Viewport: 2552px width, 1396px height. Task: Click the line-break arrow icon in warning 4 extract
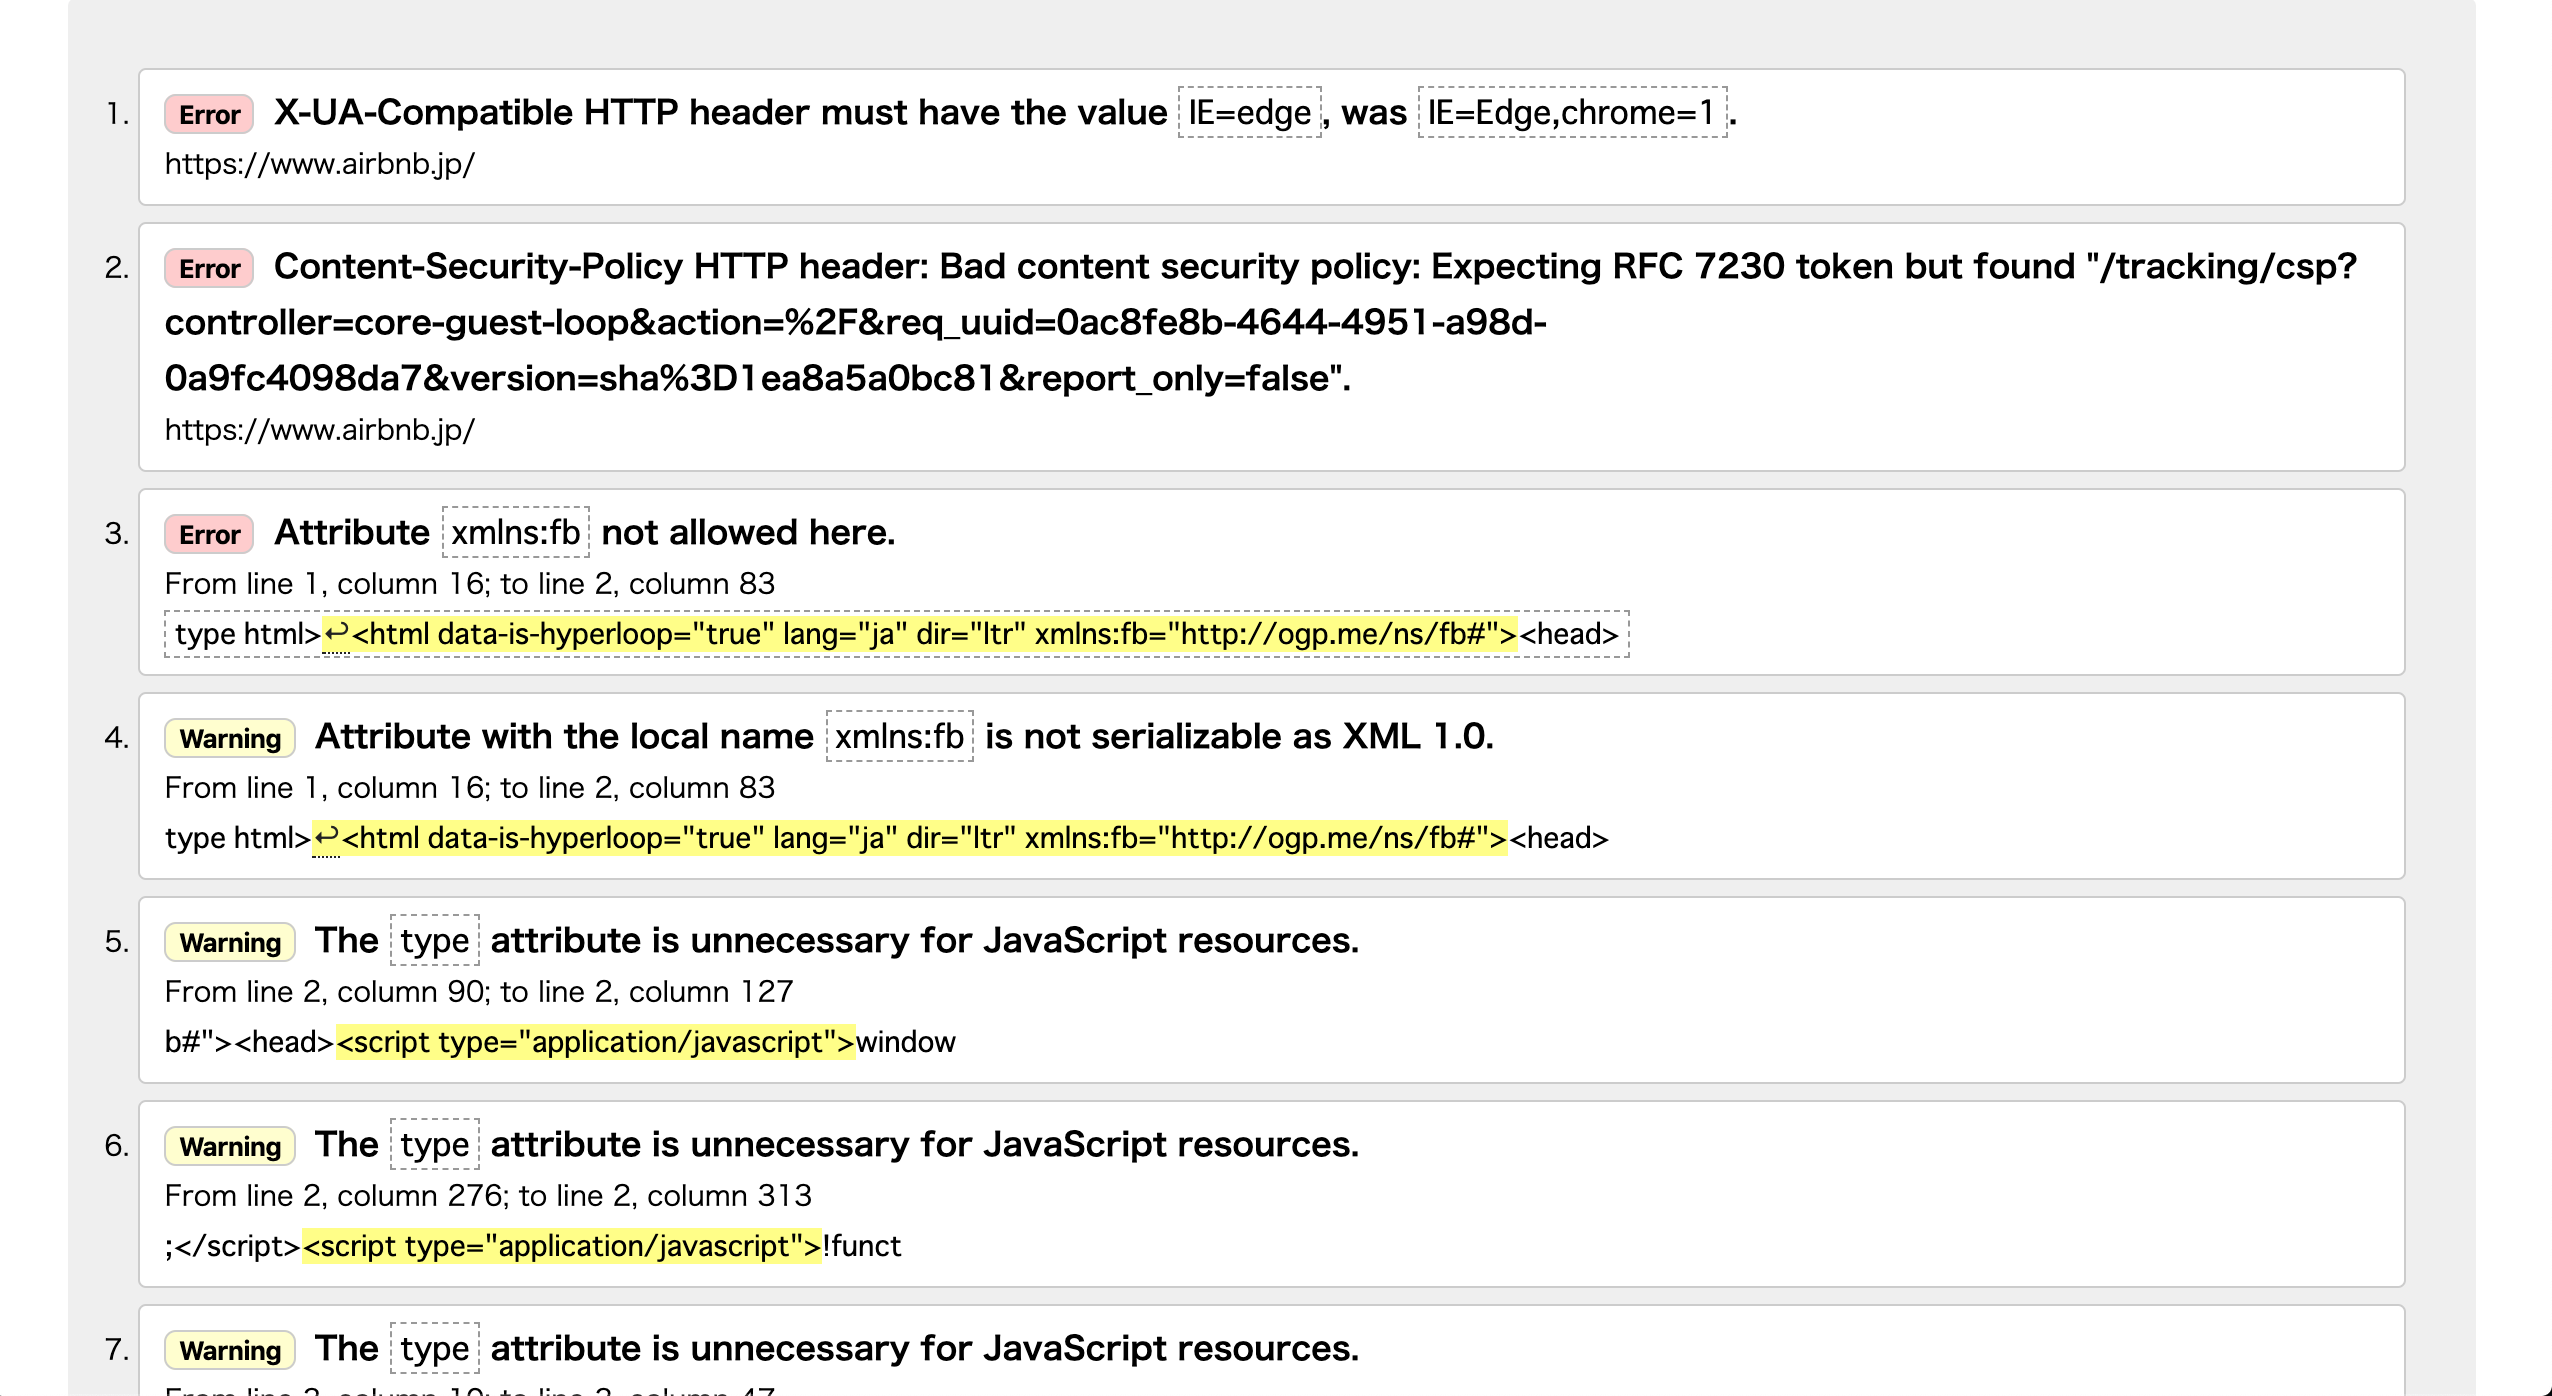click(326, 838)
